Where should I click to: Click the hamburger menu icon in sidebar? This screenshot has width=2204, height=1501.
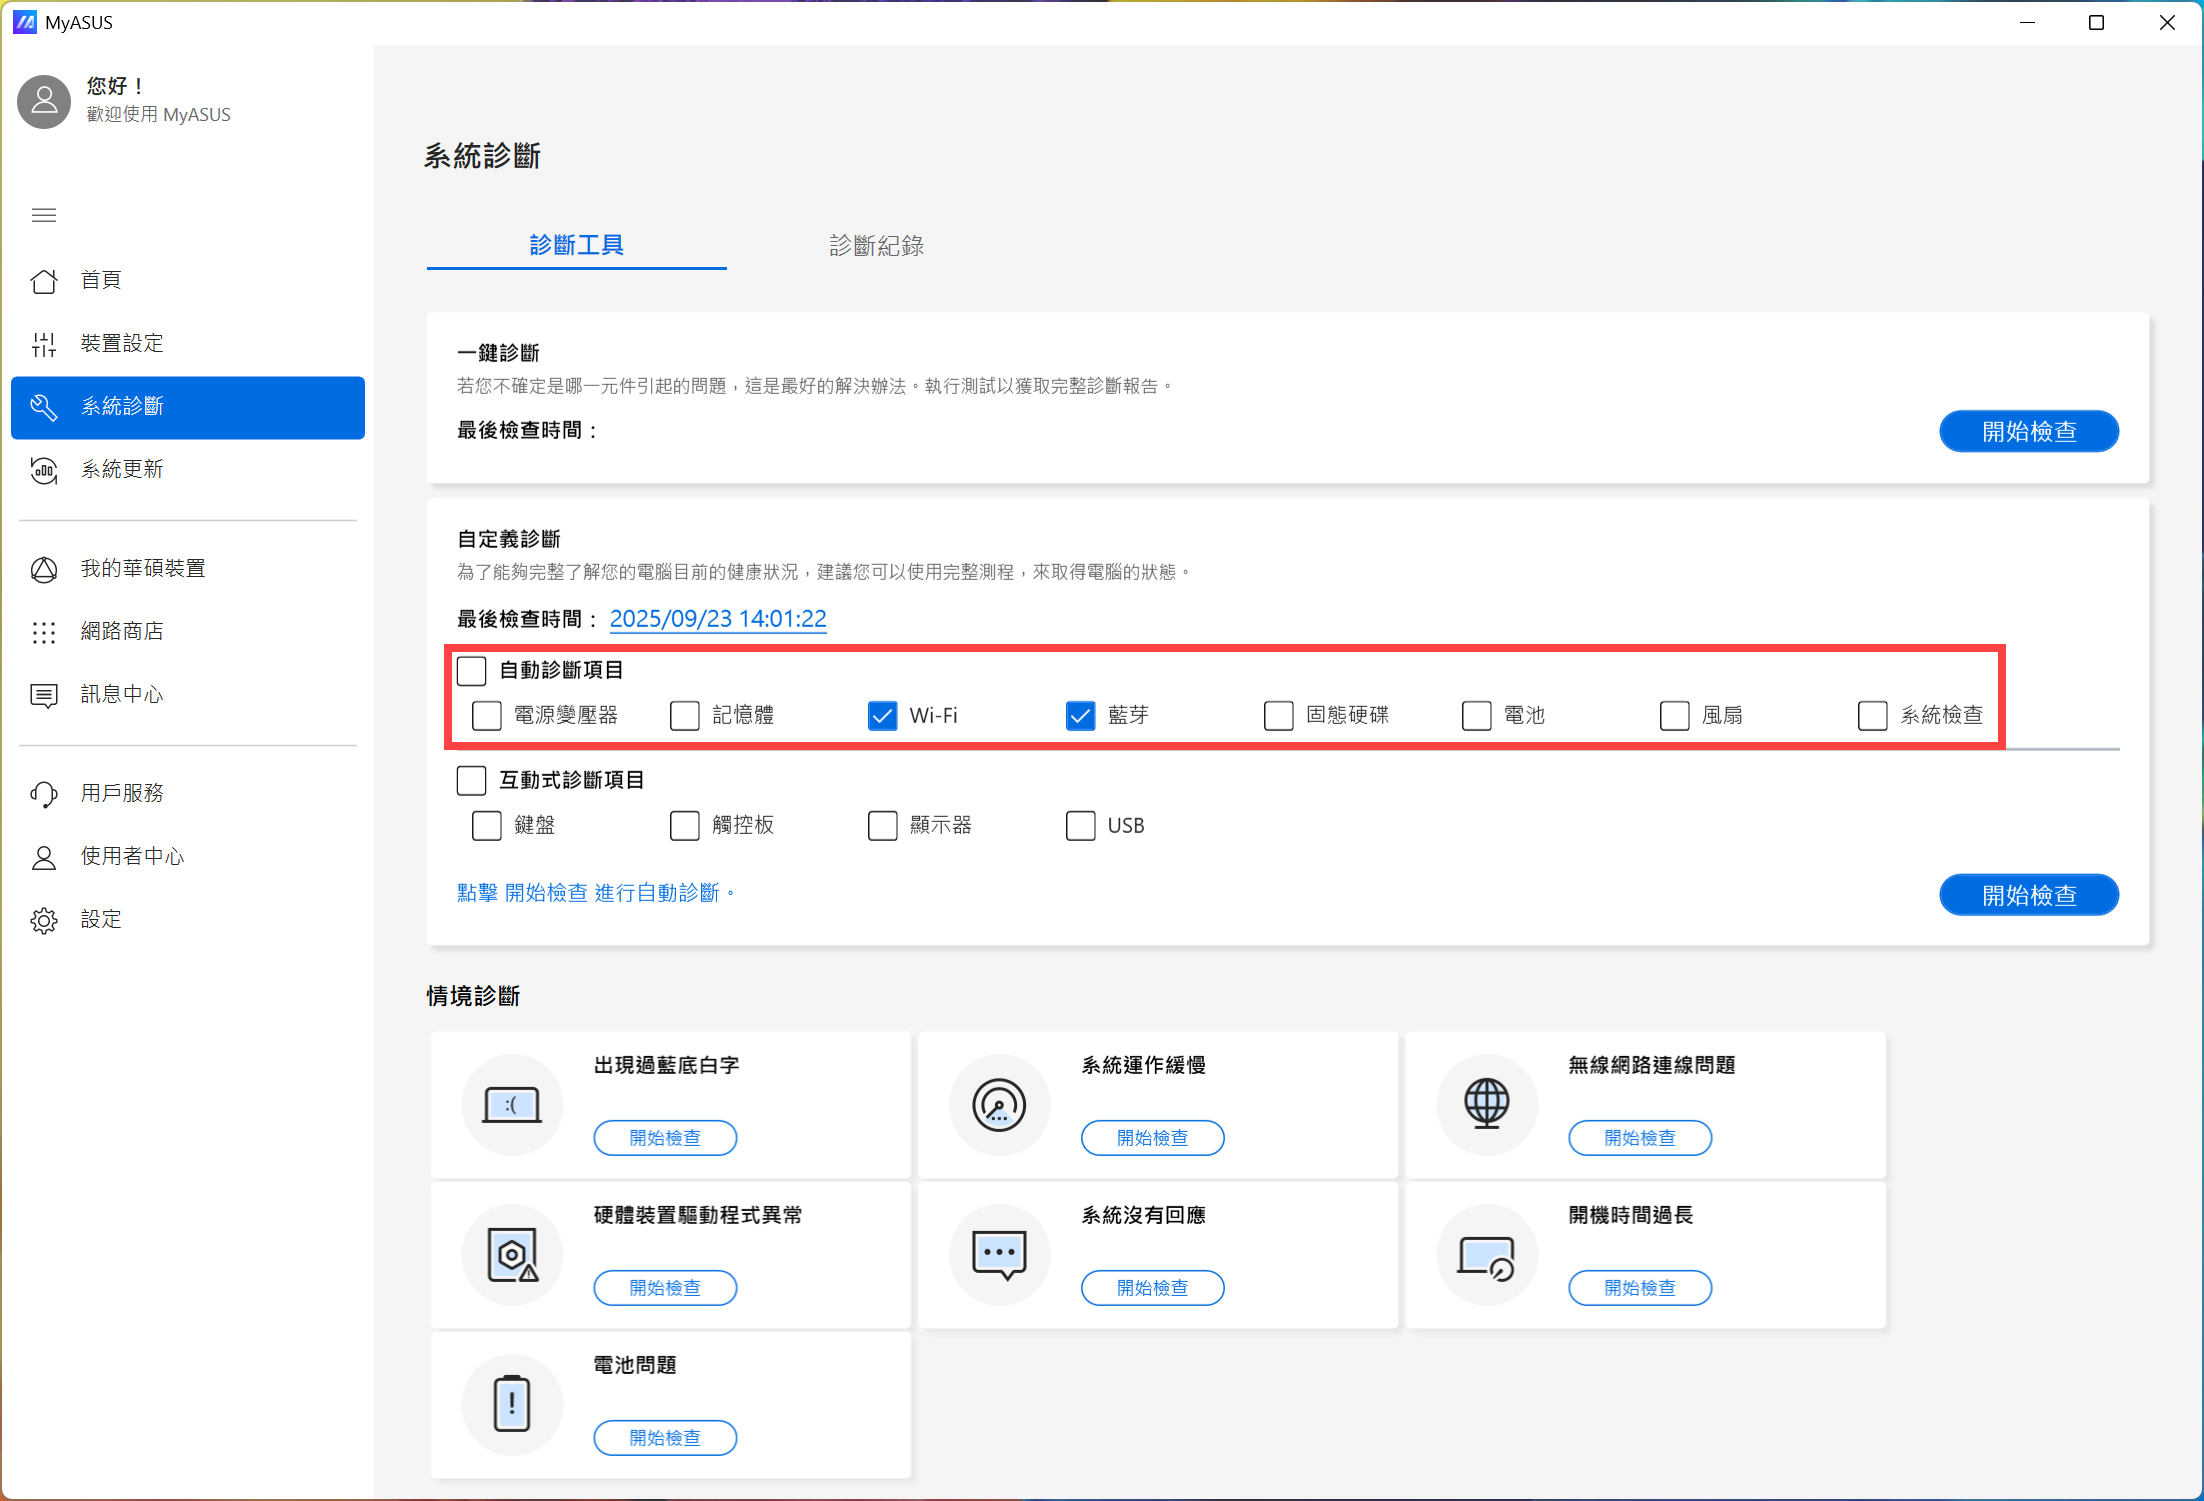(44, 215)
